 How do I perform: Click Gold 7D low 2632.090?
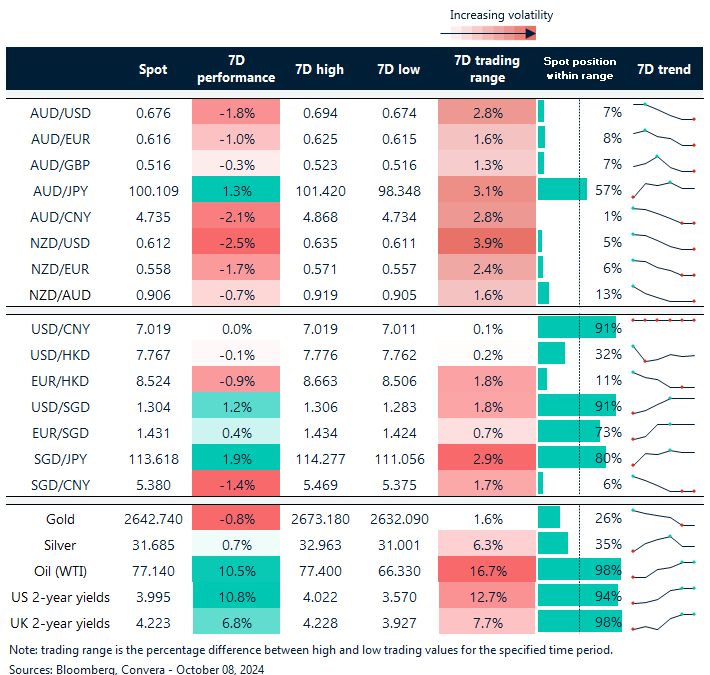tap(399, 519)
